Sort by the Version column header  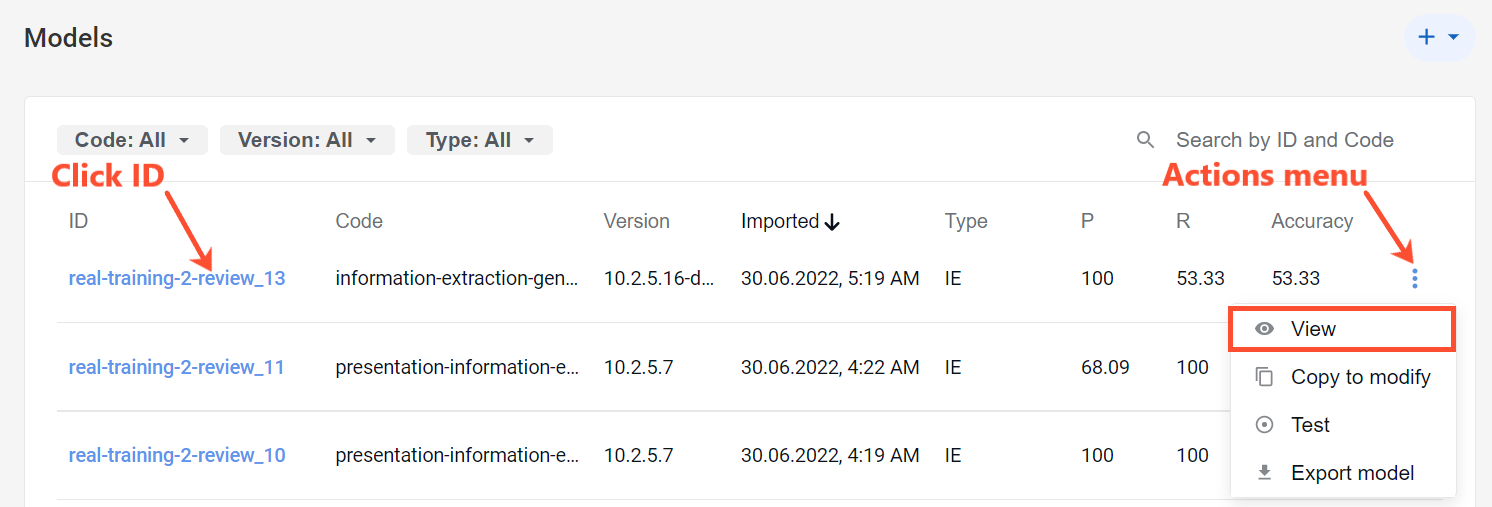637,221
